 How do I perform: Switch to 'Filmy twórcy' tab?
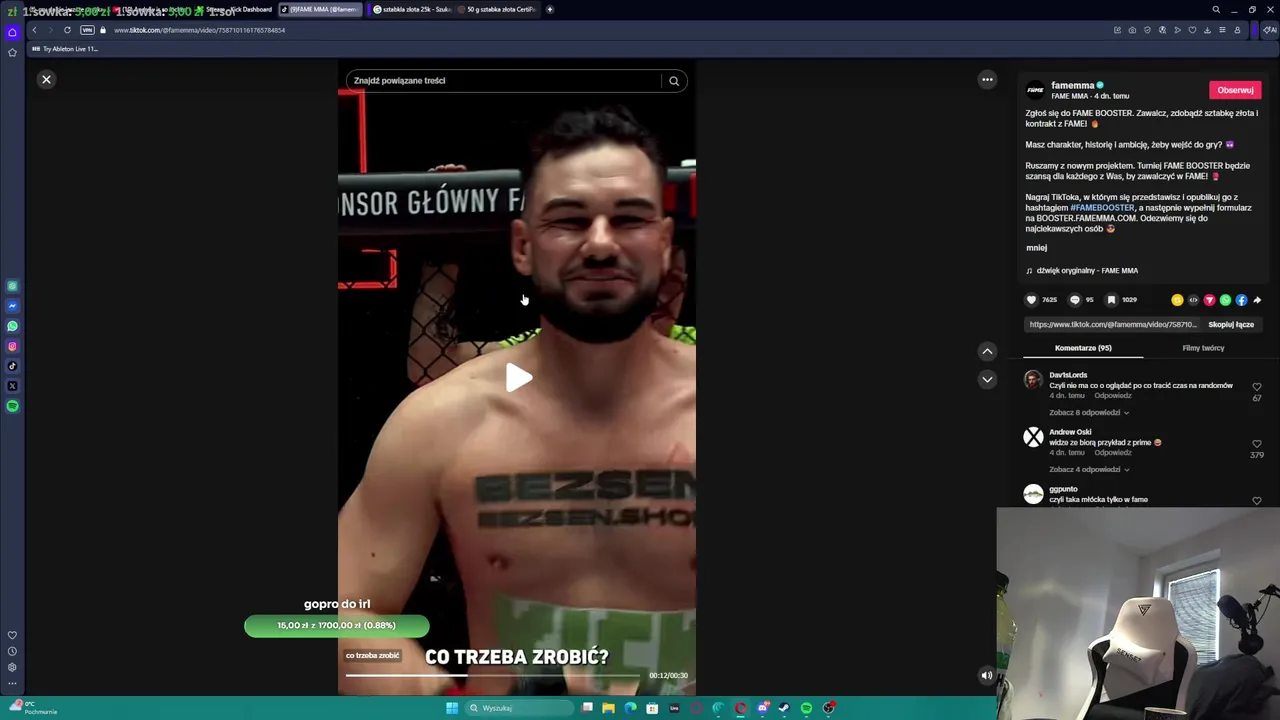tap(1203, 348)
